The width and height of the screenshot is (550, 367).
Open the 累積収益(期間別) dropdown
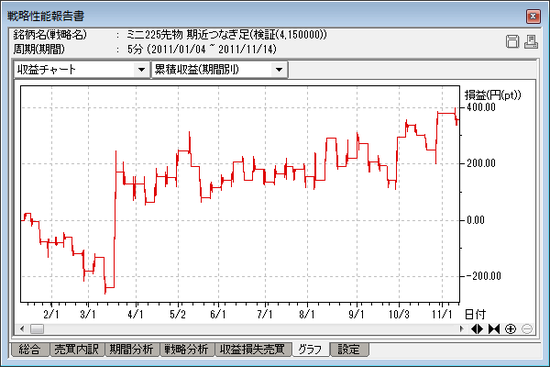(x=279, y=69)
